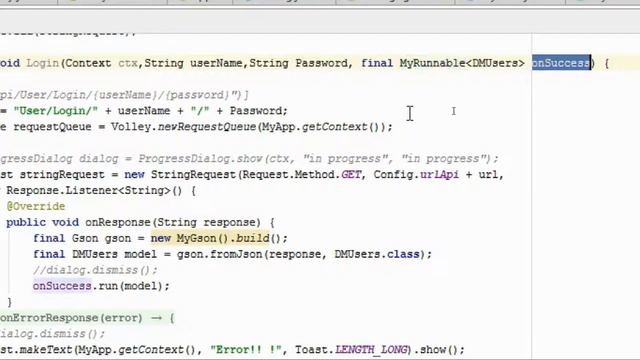
Task: Click Response.Listener<String>() text
Action: tap(94, 191)
